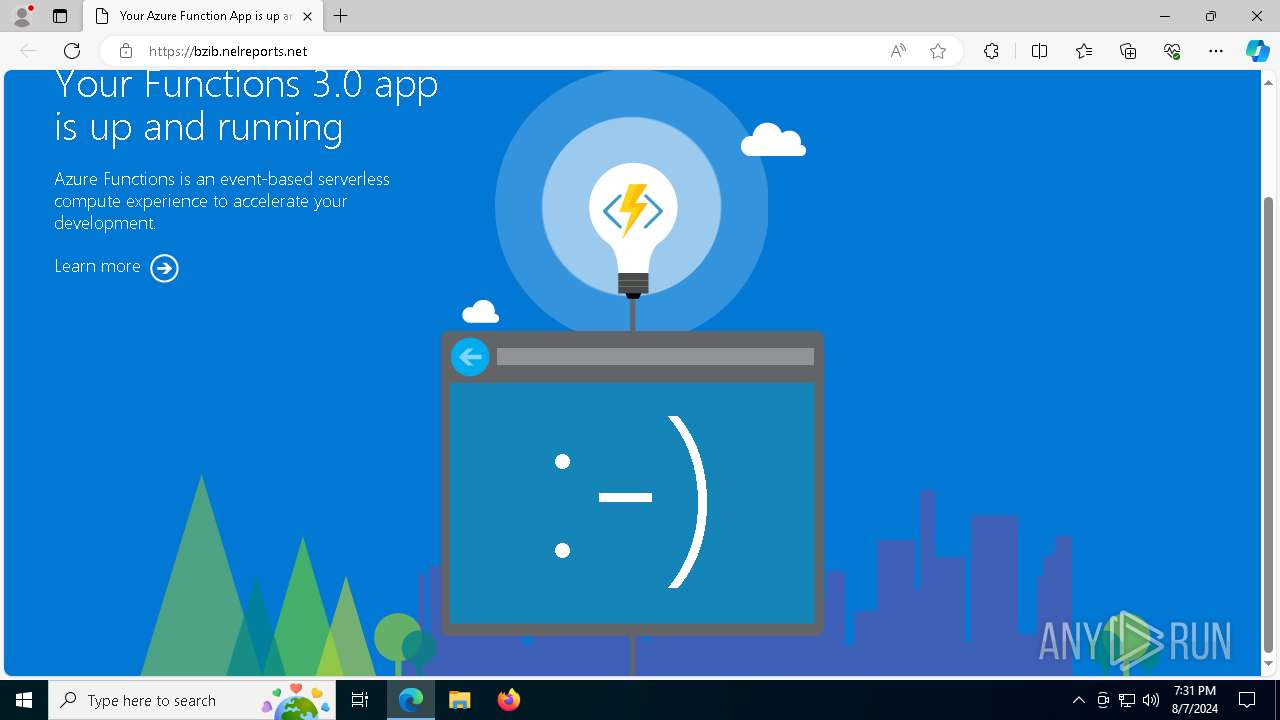
Task: View site information lock icon
Action: click(126, 51)
